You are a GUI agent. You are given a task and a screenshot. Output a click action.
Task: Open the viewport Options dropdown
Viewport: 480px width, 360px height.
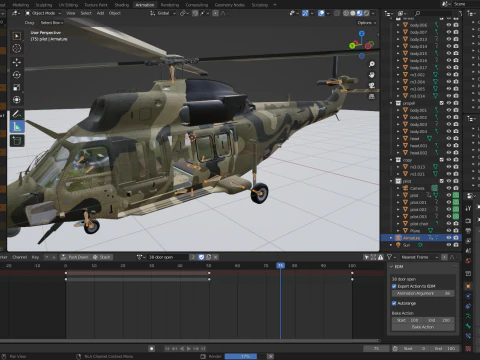coord(367,23)
